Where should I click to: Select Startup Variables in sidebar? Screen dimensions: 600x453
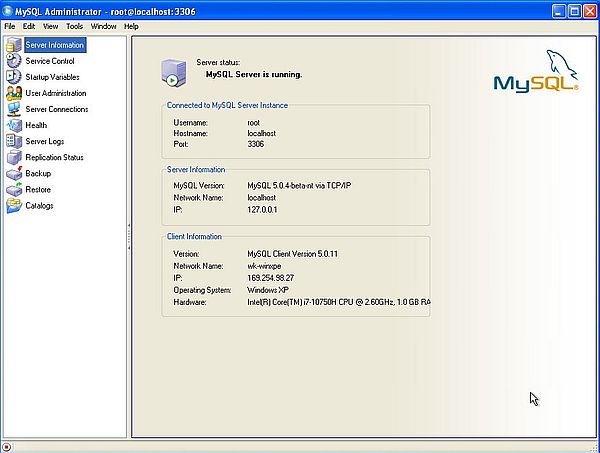pos(52,77)
